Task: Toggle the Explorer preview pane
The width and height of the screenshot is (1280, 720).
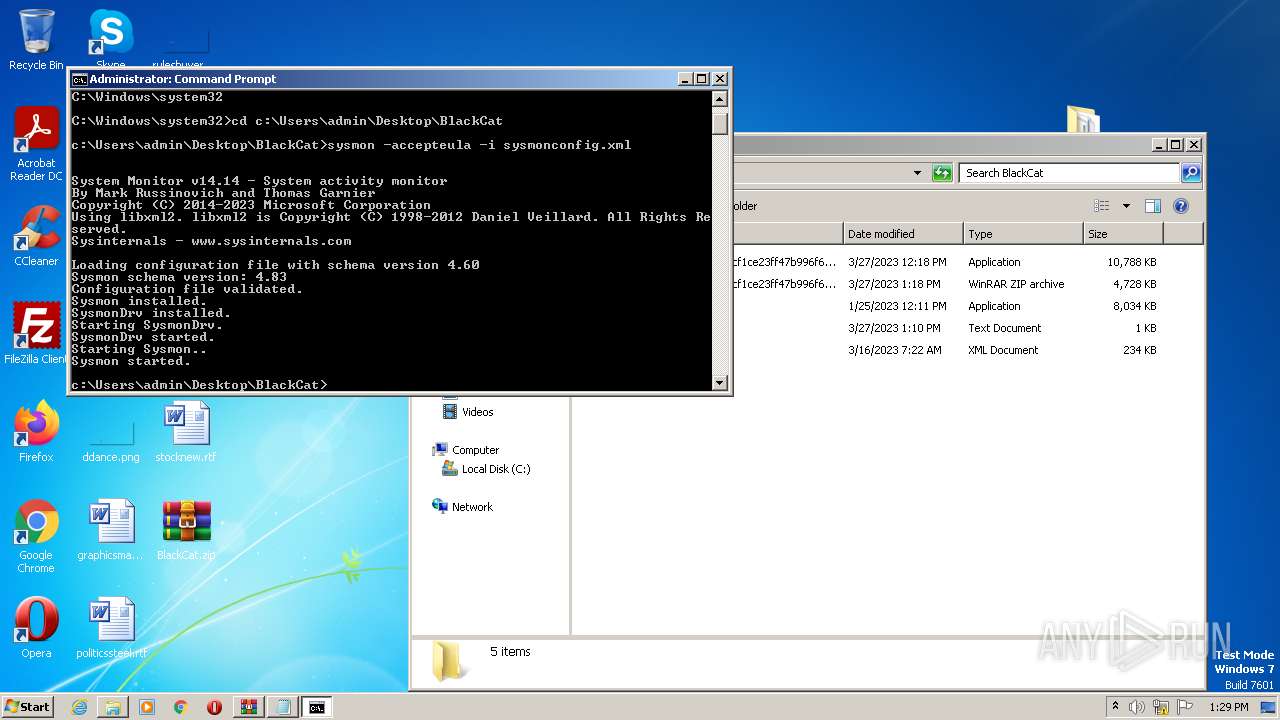Action: coord(1152,206)
